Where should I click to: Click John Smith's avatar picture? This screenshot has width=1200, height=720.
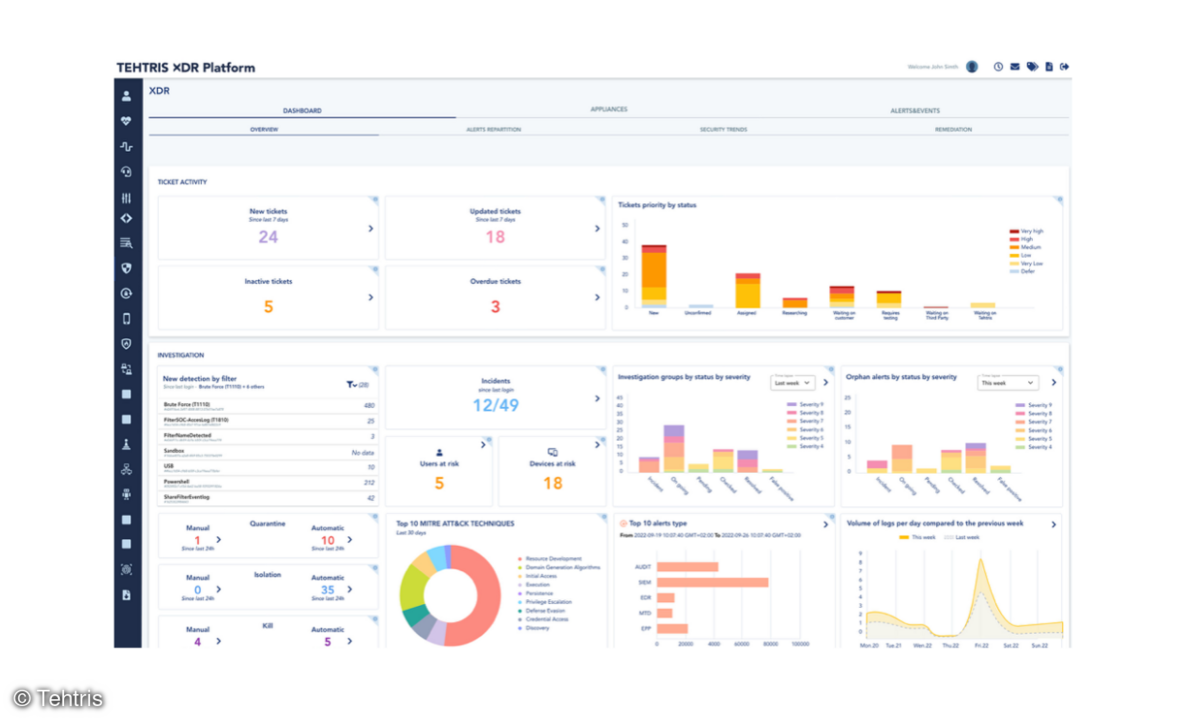coord(972,67)
